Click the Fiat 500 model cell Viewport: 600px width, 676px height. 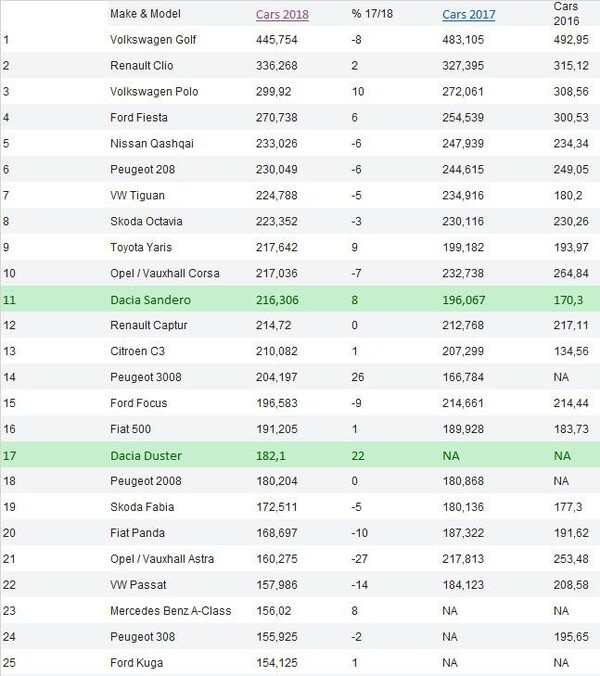coord(138,429)
